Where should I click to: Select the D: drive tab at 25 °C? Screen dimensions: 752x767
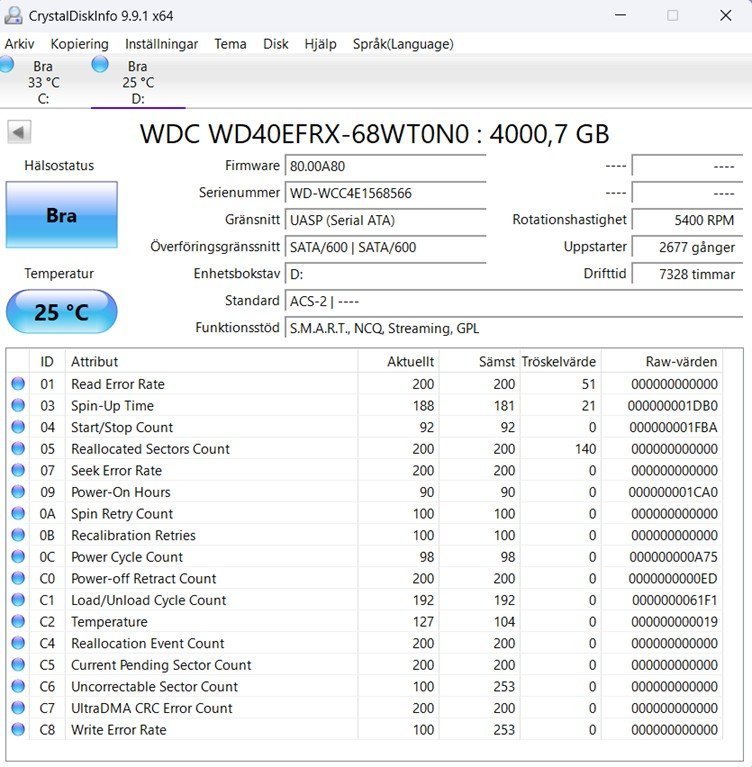pyautogui.click(x=138, y=82)
